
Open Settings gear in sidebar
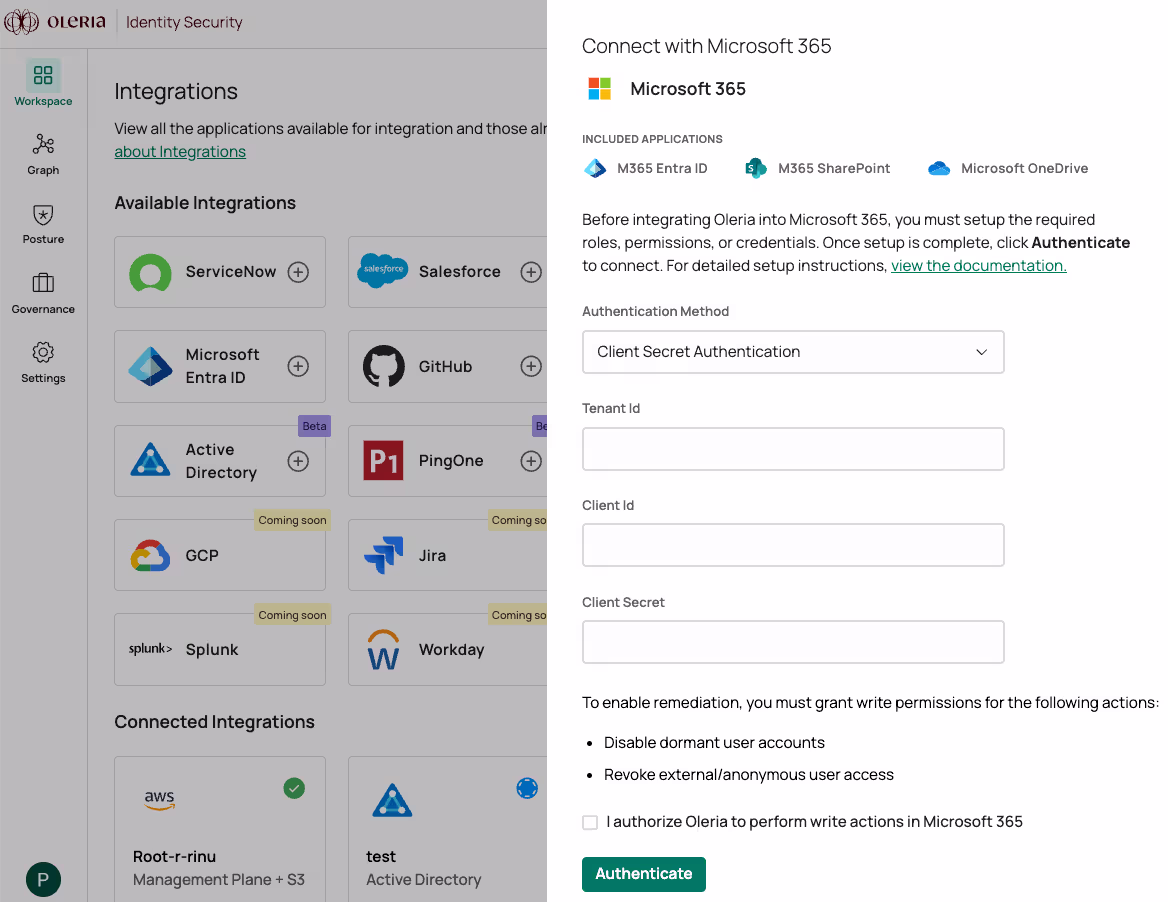pos(43,352)
